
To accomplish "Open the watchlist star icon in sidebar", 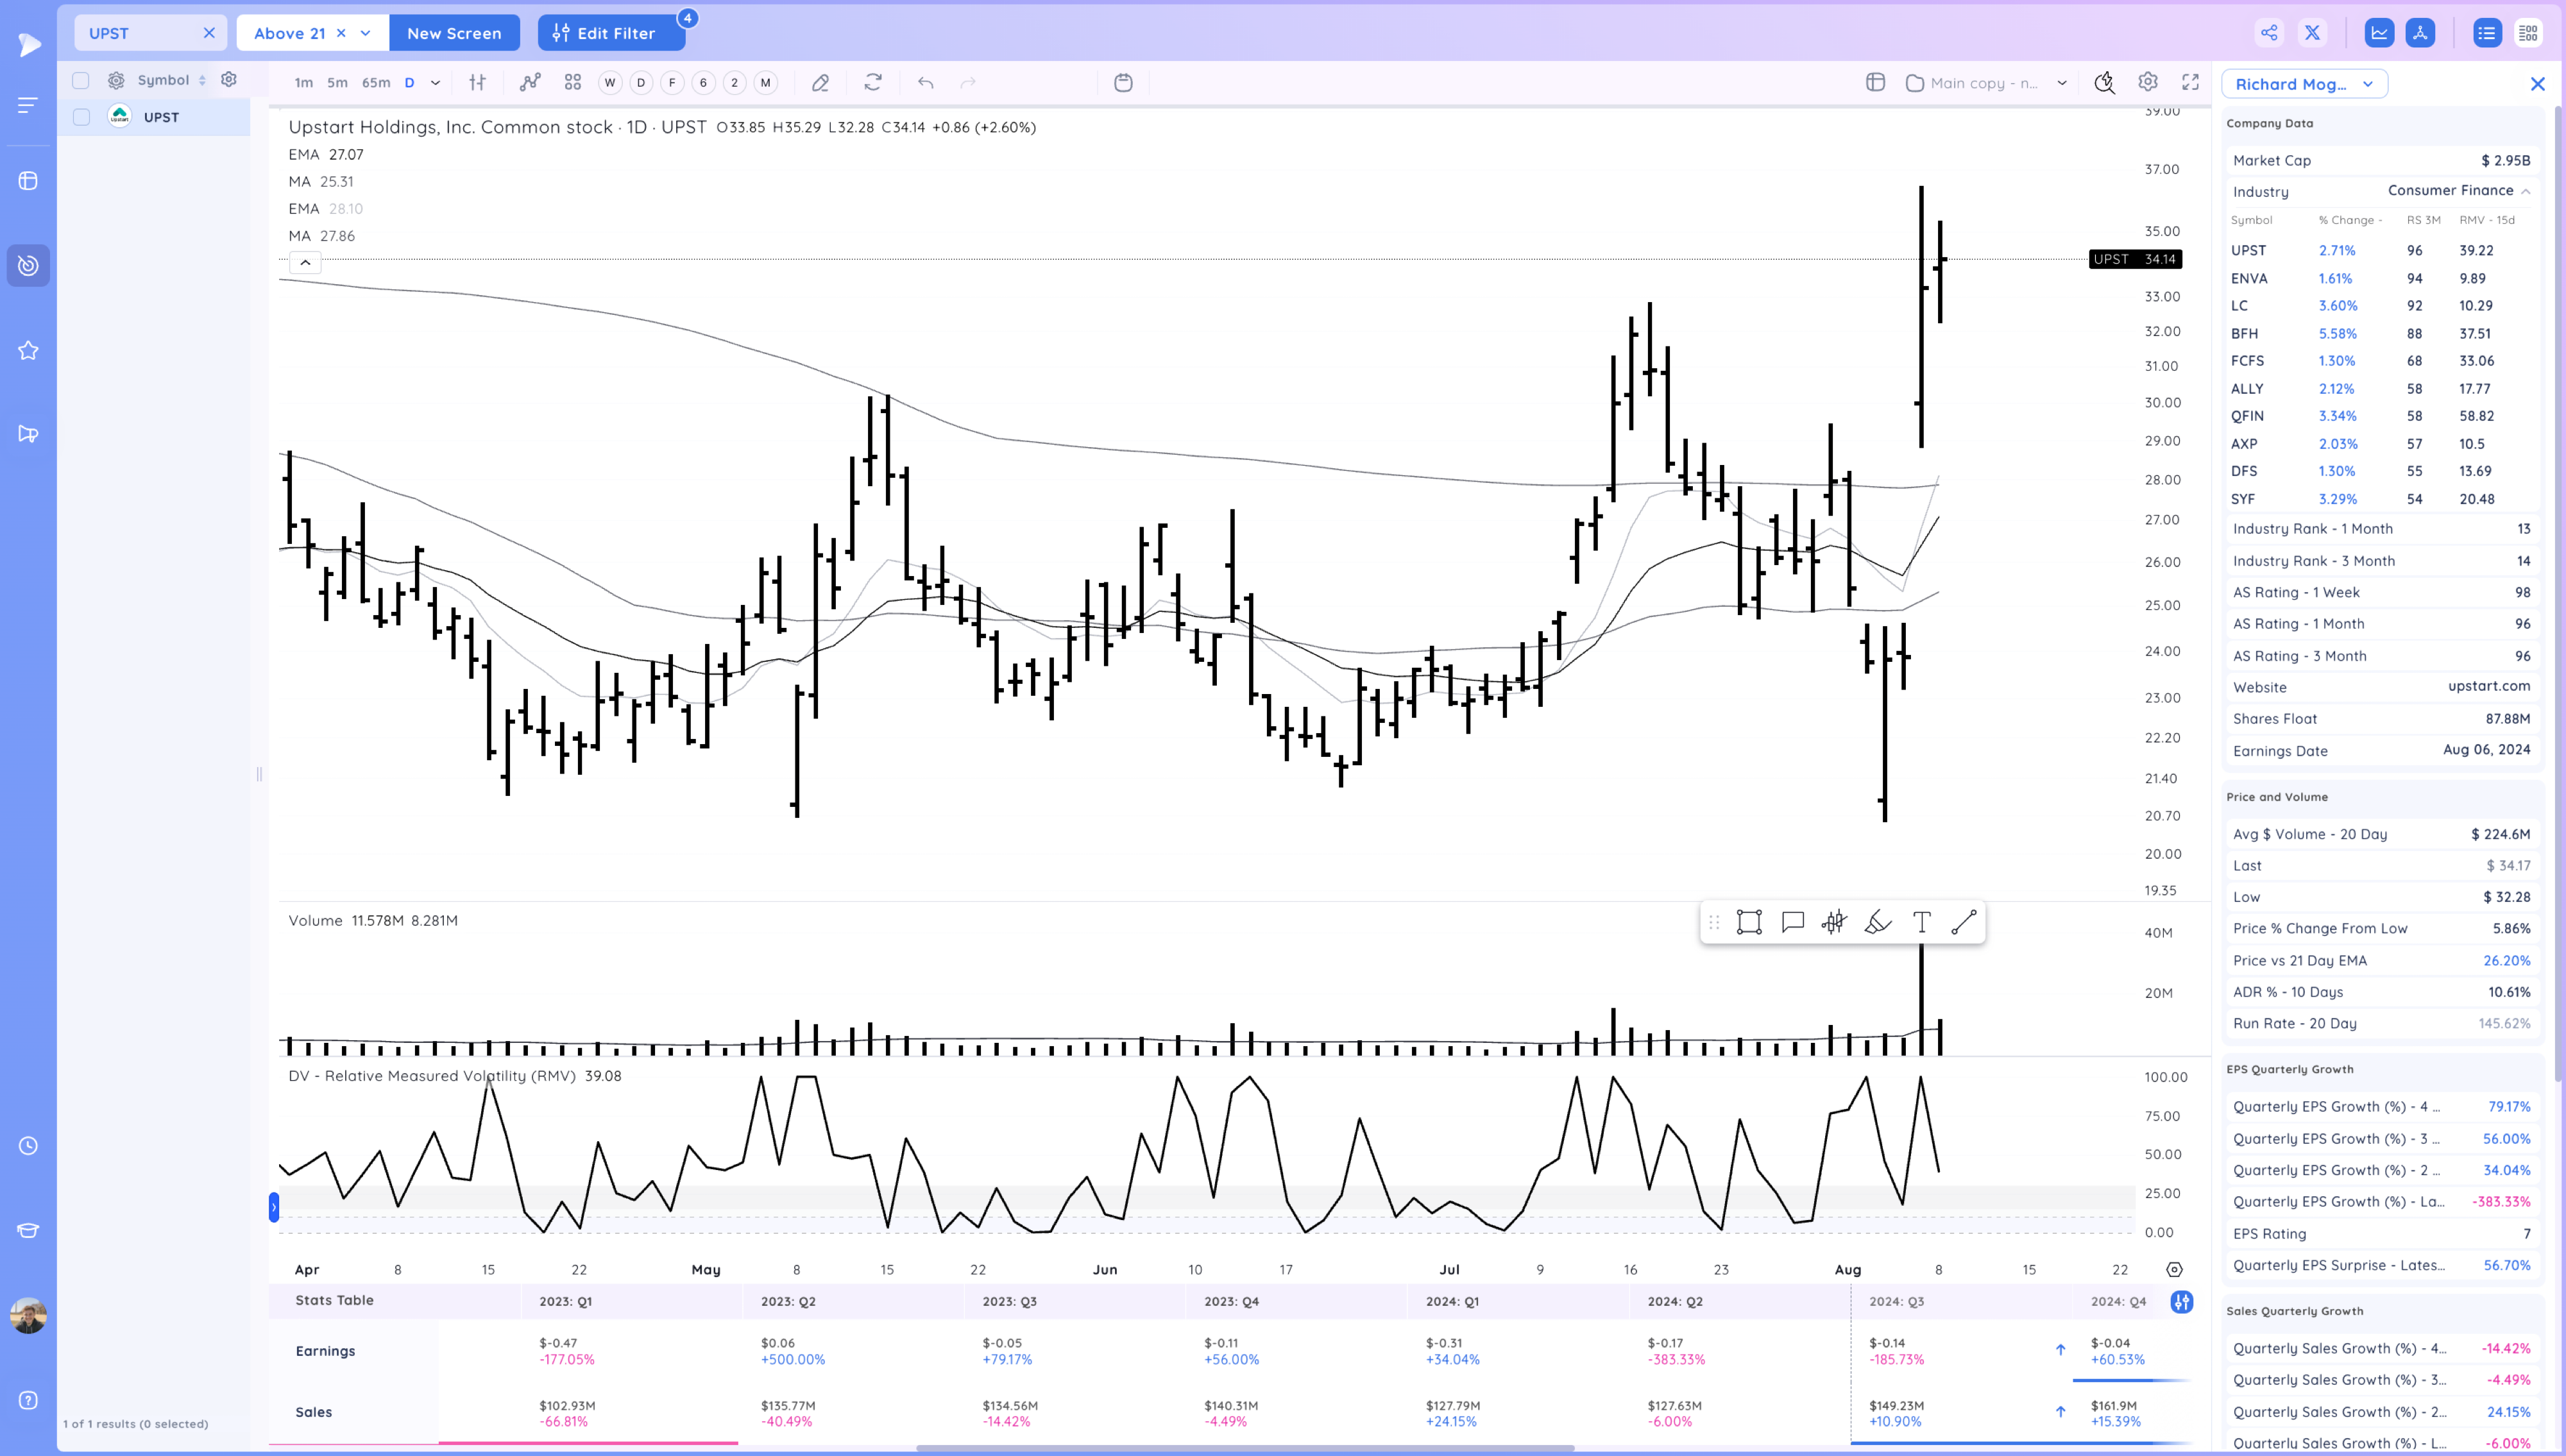I will click(28, 350).
